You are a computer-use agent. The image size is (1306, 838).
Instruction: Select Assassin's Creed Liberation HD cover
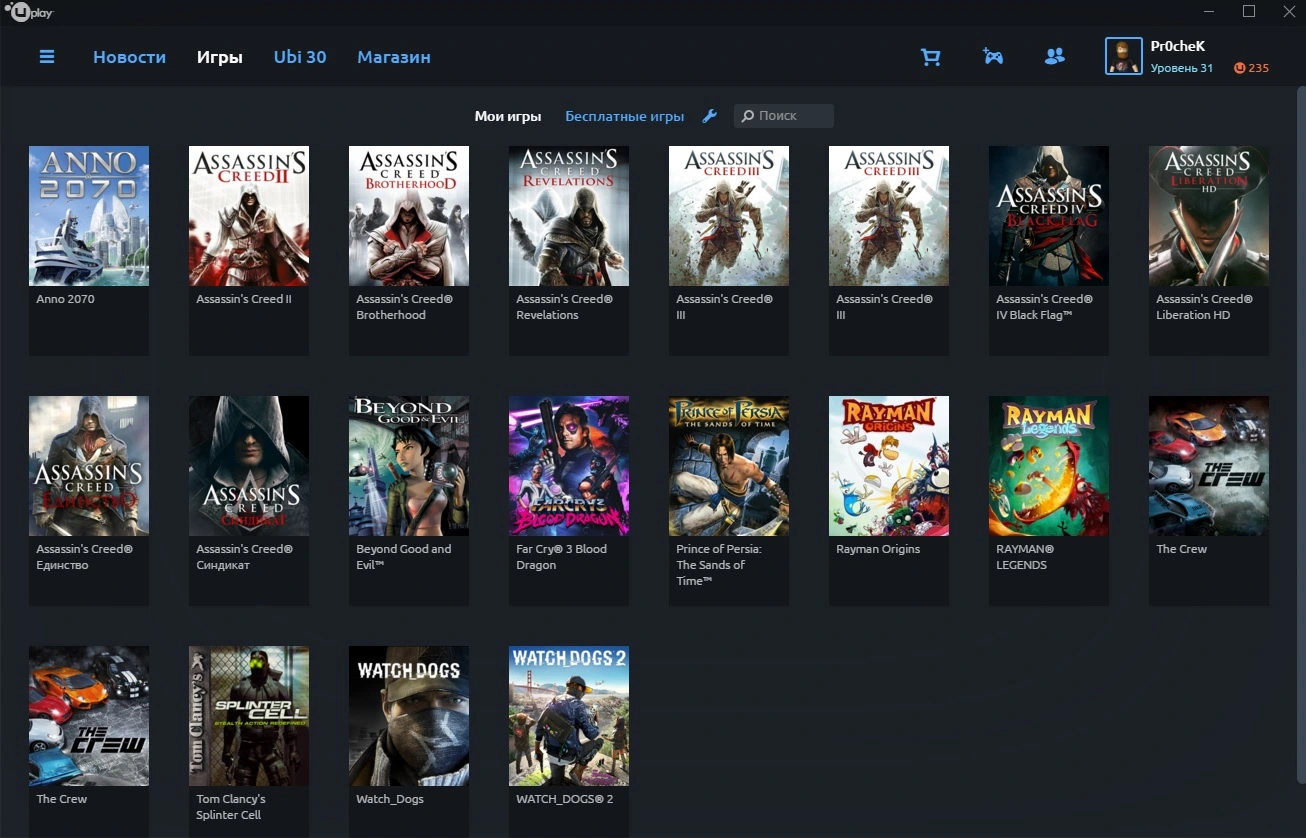pyautogui.click(x=1209, y=216)
